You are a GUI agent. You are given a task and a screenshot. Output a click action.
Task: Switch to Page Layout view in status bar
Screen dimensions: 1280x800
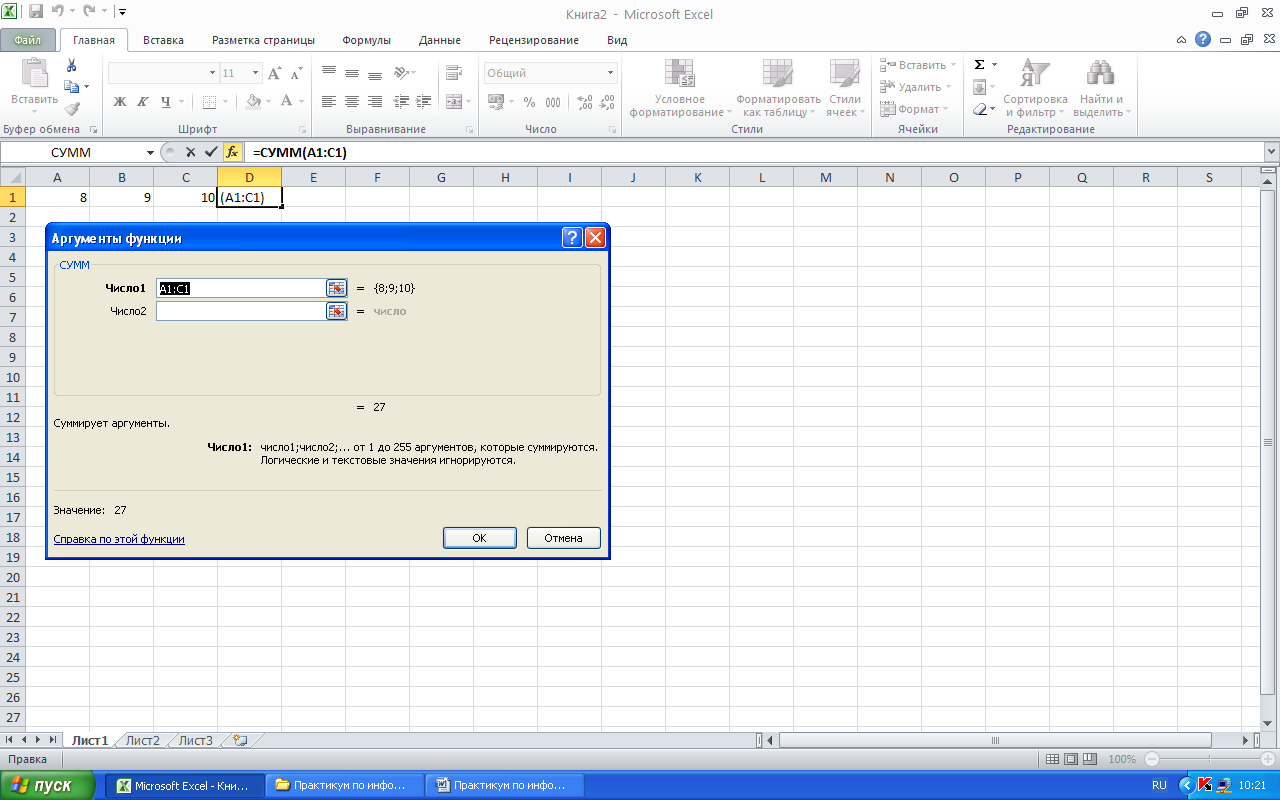coord(1071,759)
